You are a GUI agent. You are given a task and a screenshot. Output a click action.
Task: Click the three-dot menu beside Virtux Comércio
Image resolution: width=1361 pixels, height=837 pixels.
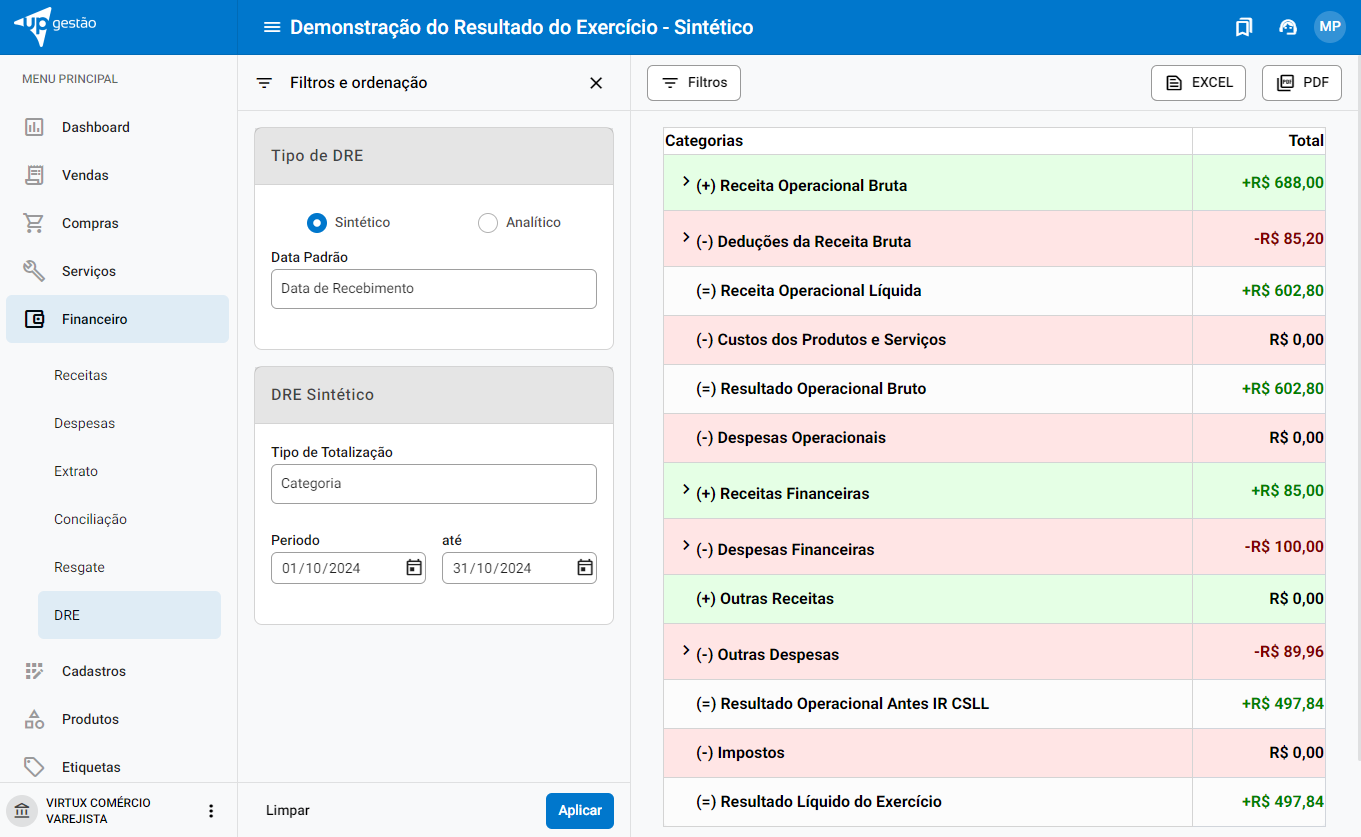(x=211, y=811)
